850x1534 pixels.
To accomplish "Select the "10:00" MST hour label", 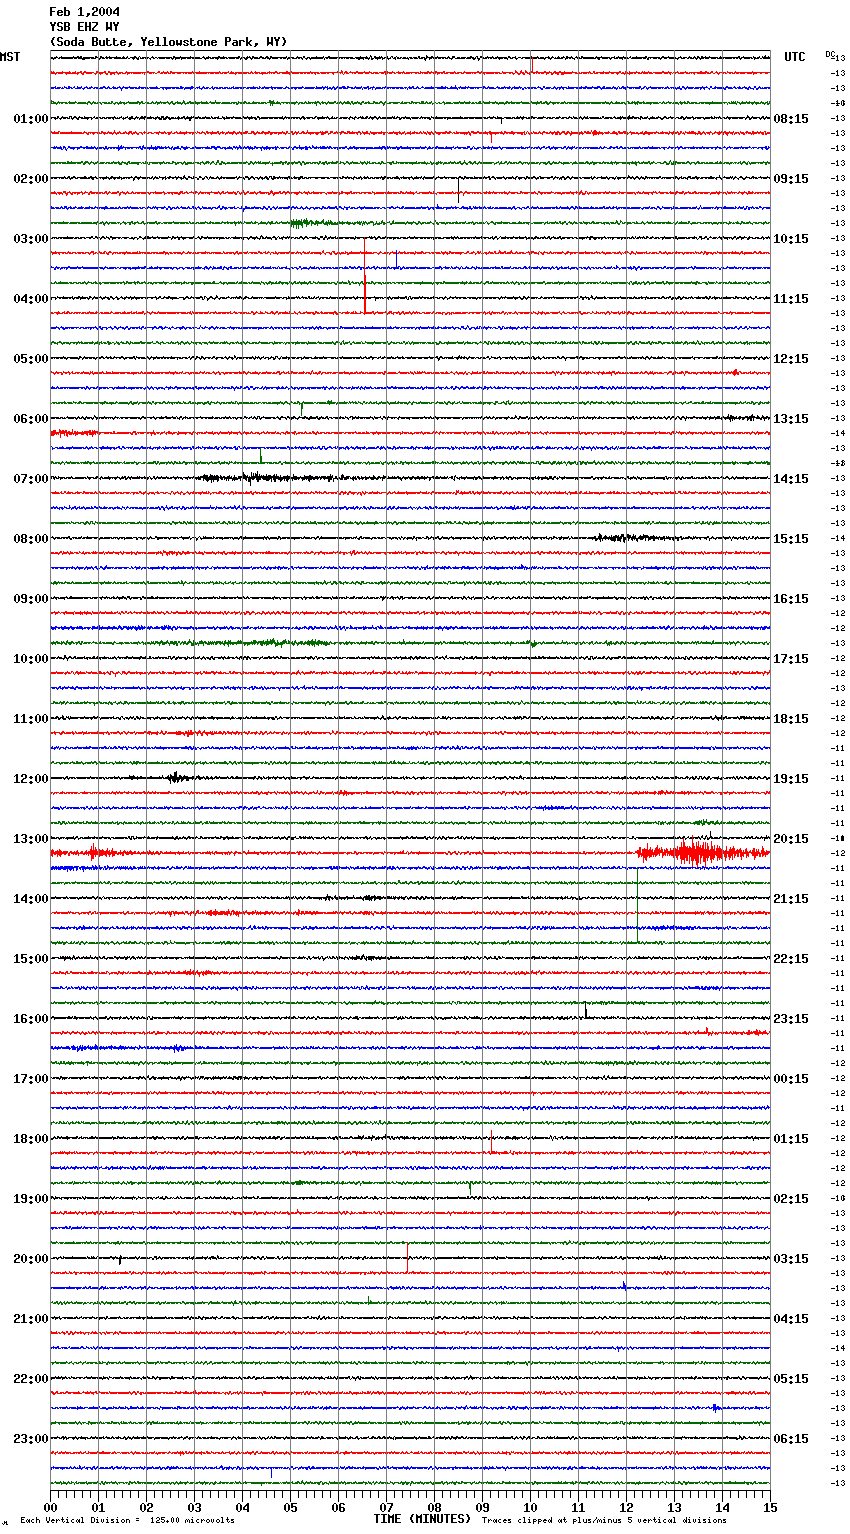I will tap(31, 659).
